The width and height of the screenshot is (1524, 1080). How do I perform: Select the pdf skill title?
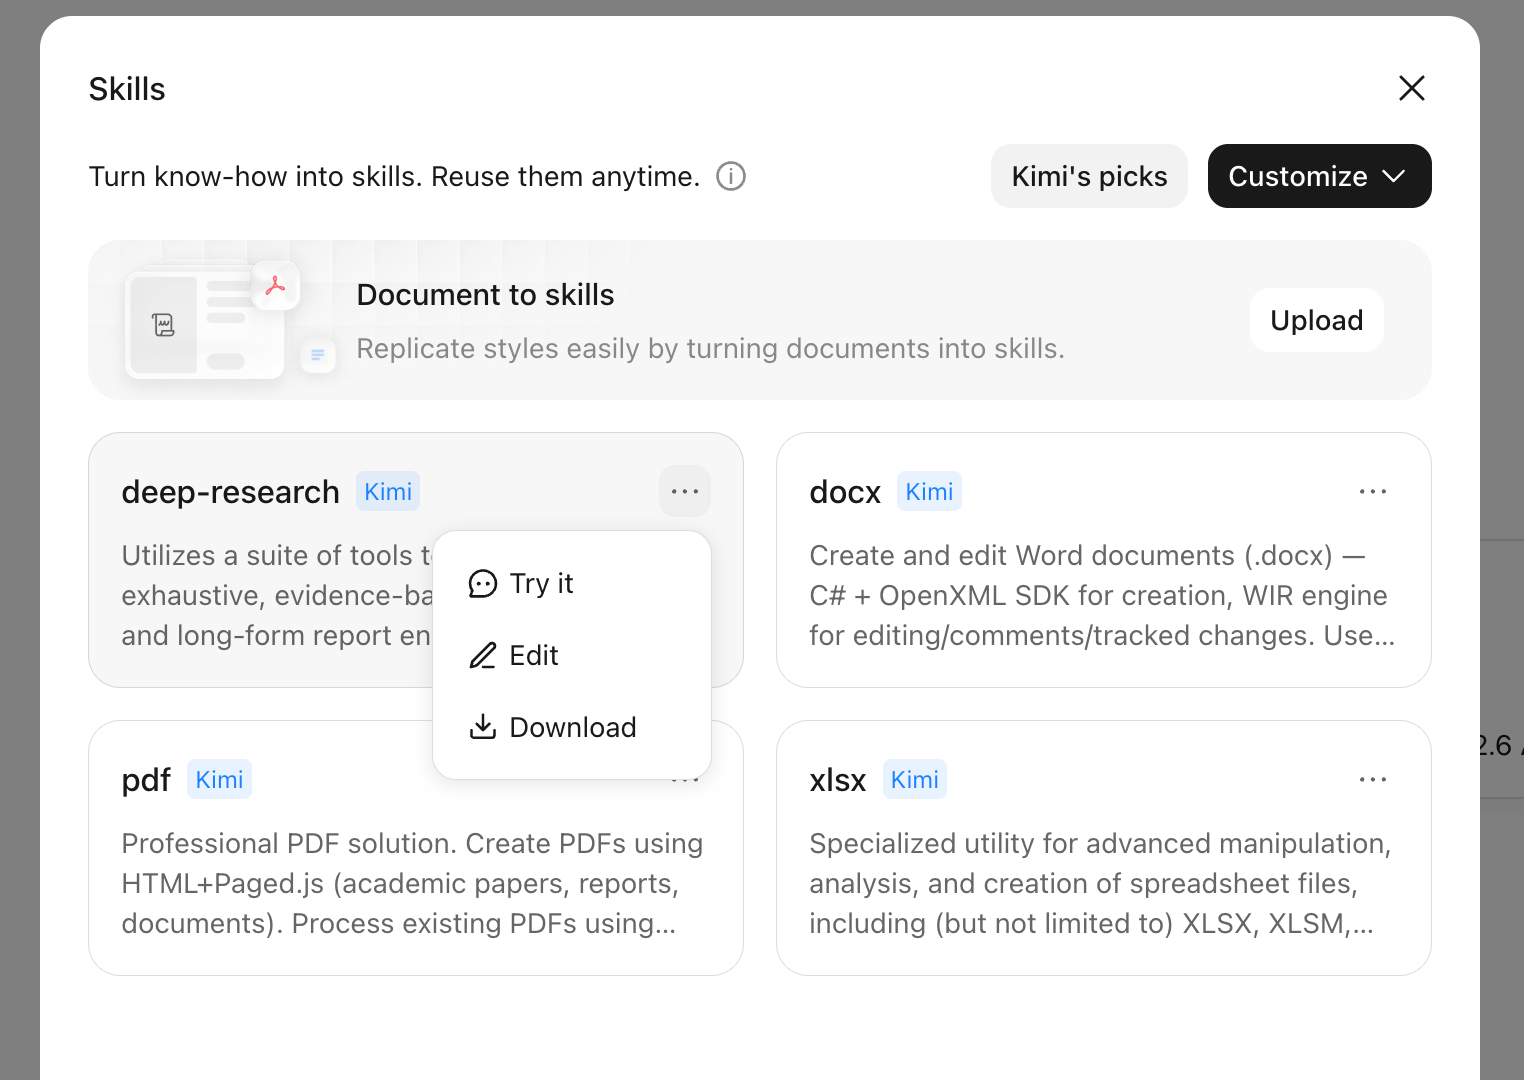146,780
